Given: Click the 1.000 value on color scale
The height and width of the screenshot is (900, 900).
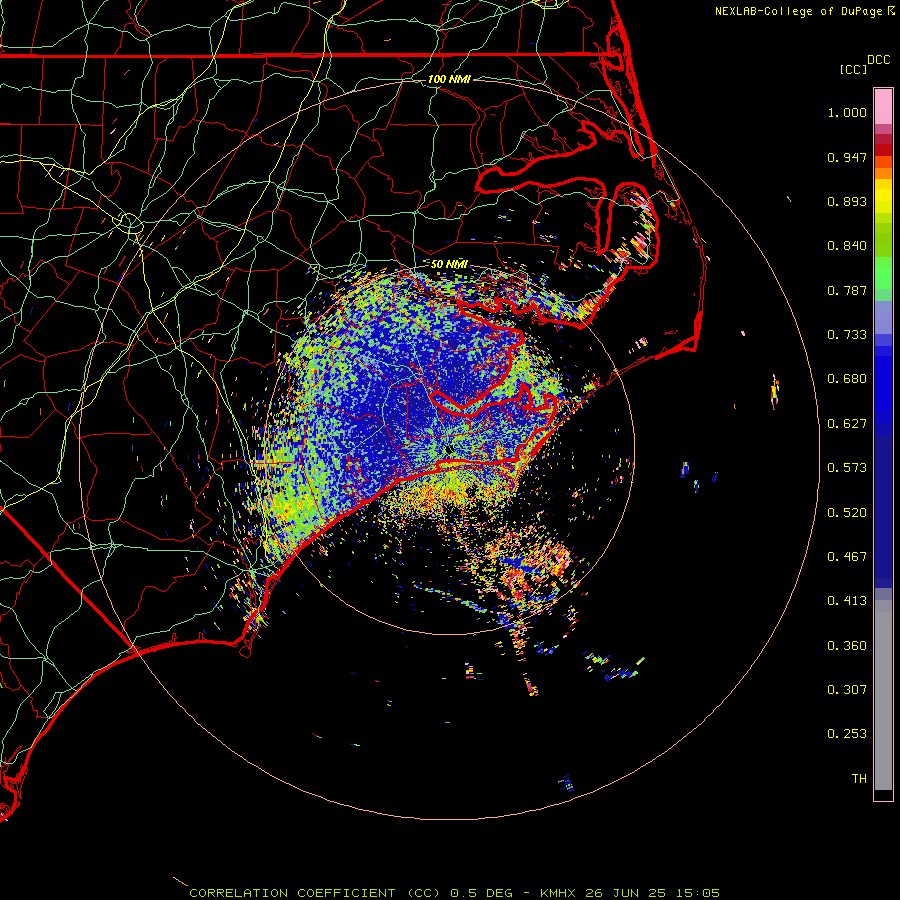Looking at the screenshot, I should [x=847, y=112].
